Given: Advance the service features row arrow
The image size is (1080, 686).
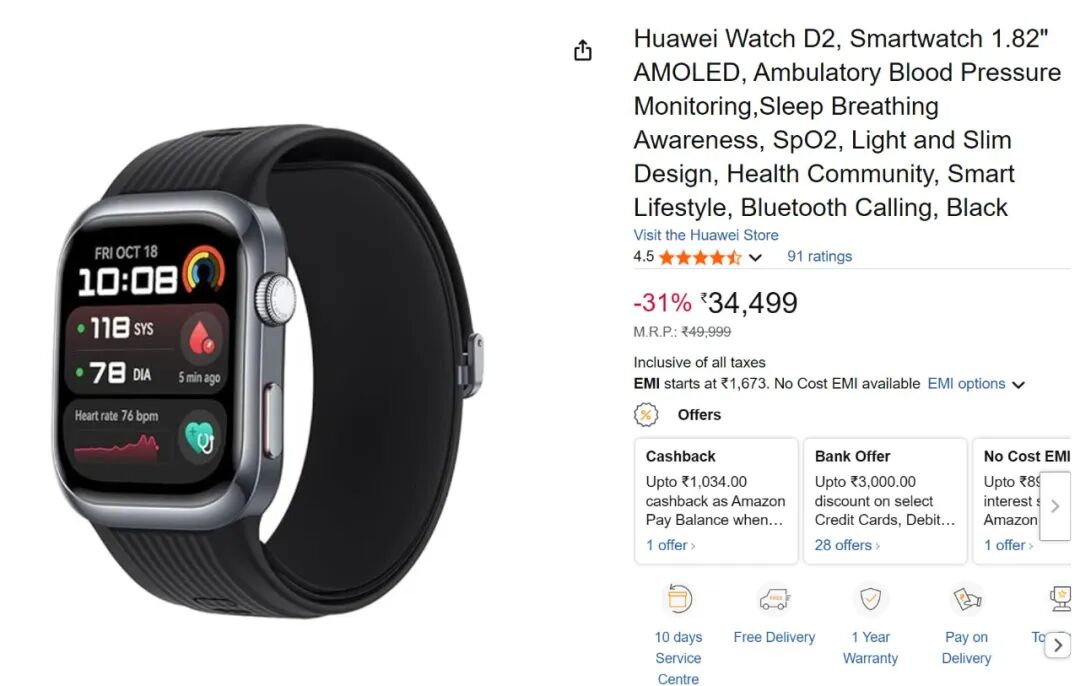Looking at the screenshot, I should 1058,645.
